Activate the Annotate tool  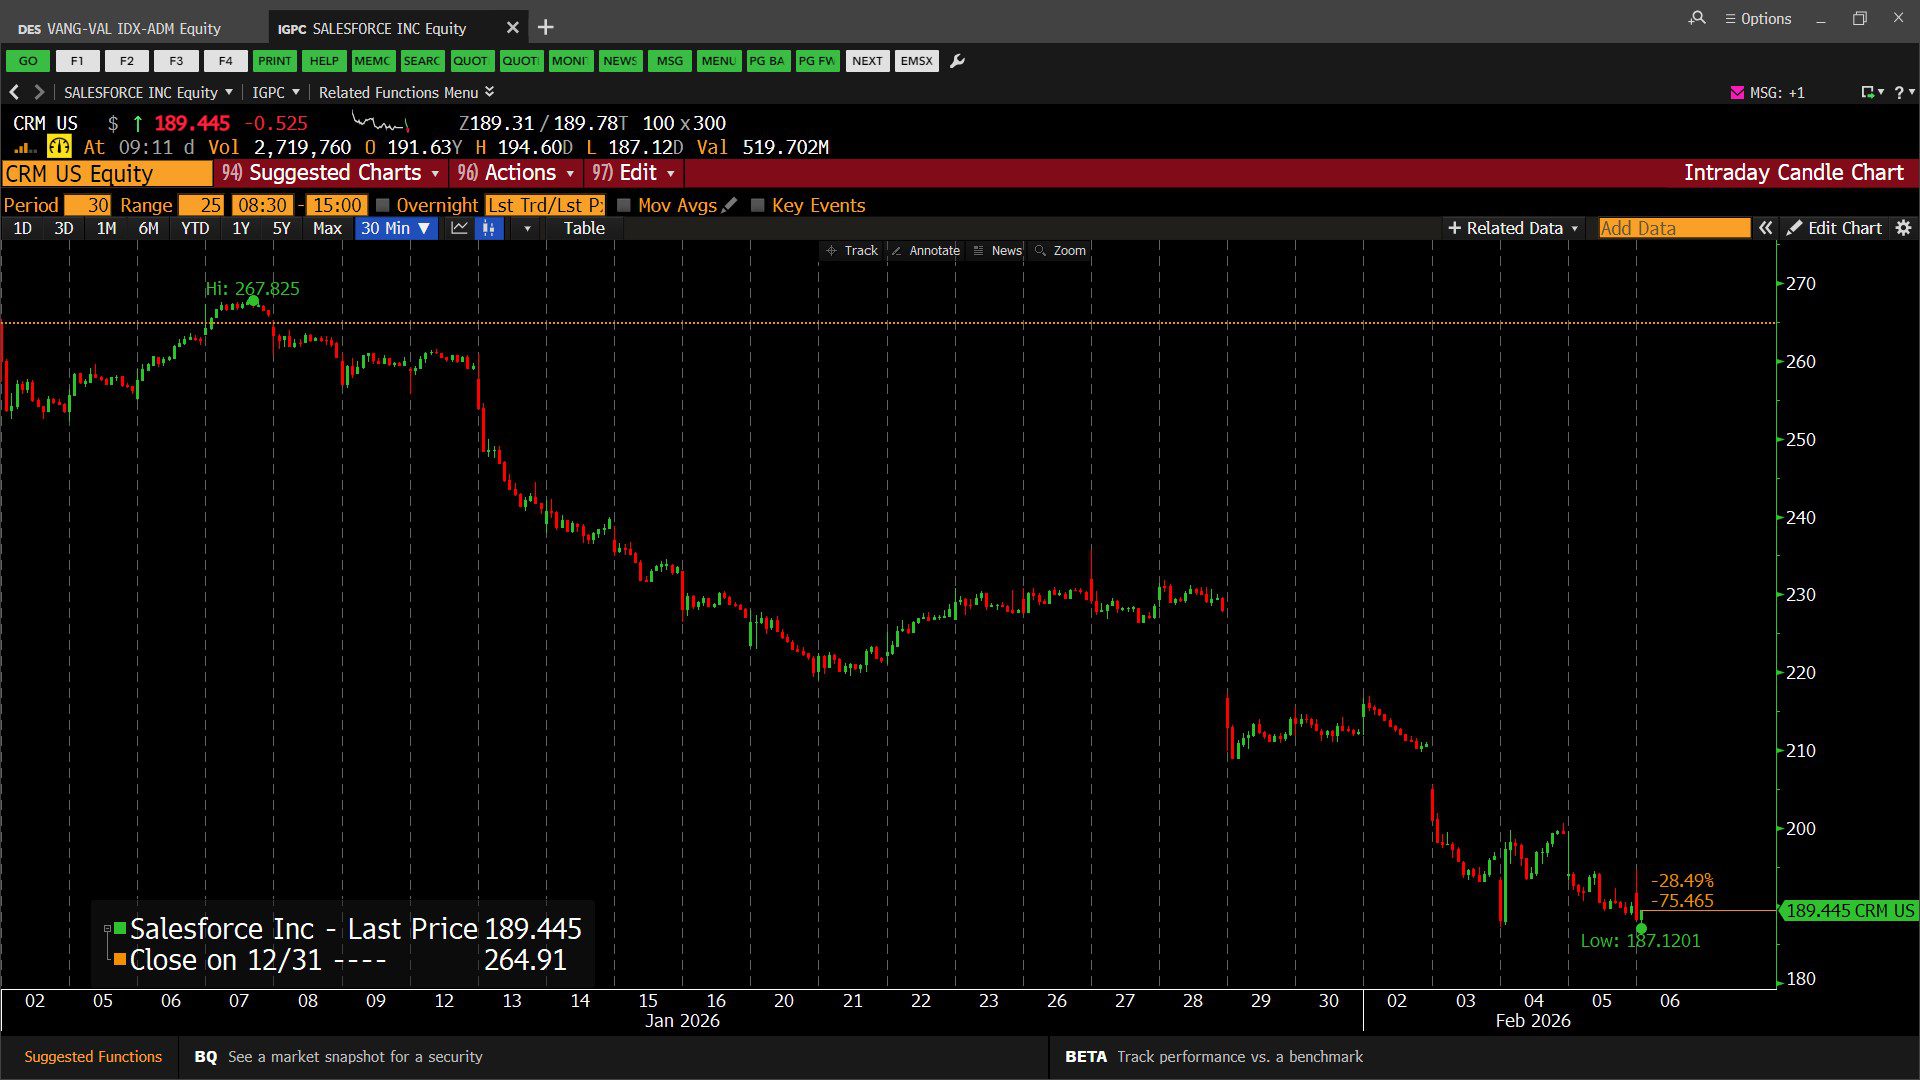(925, 251)
